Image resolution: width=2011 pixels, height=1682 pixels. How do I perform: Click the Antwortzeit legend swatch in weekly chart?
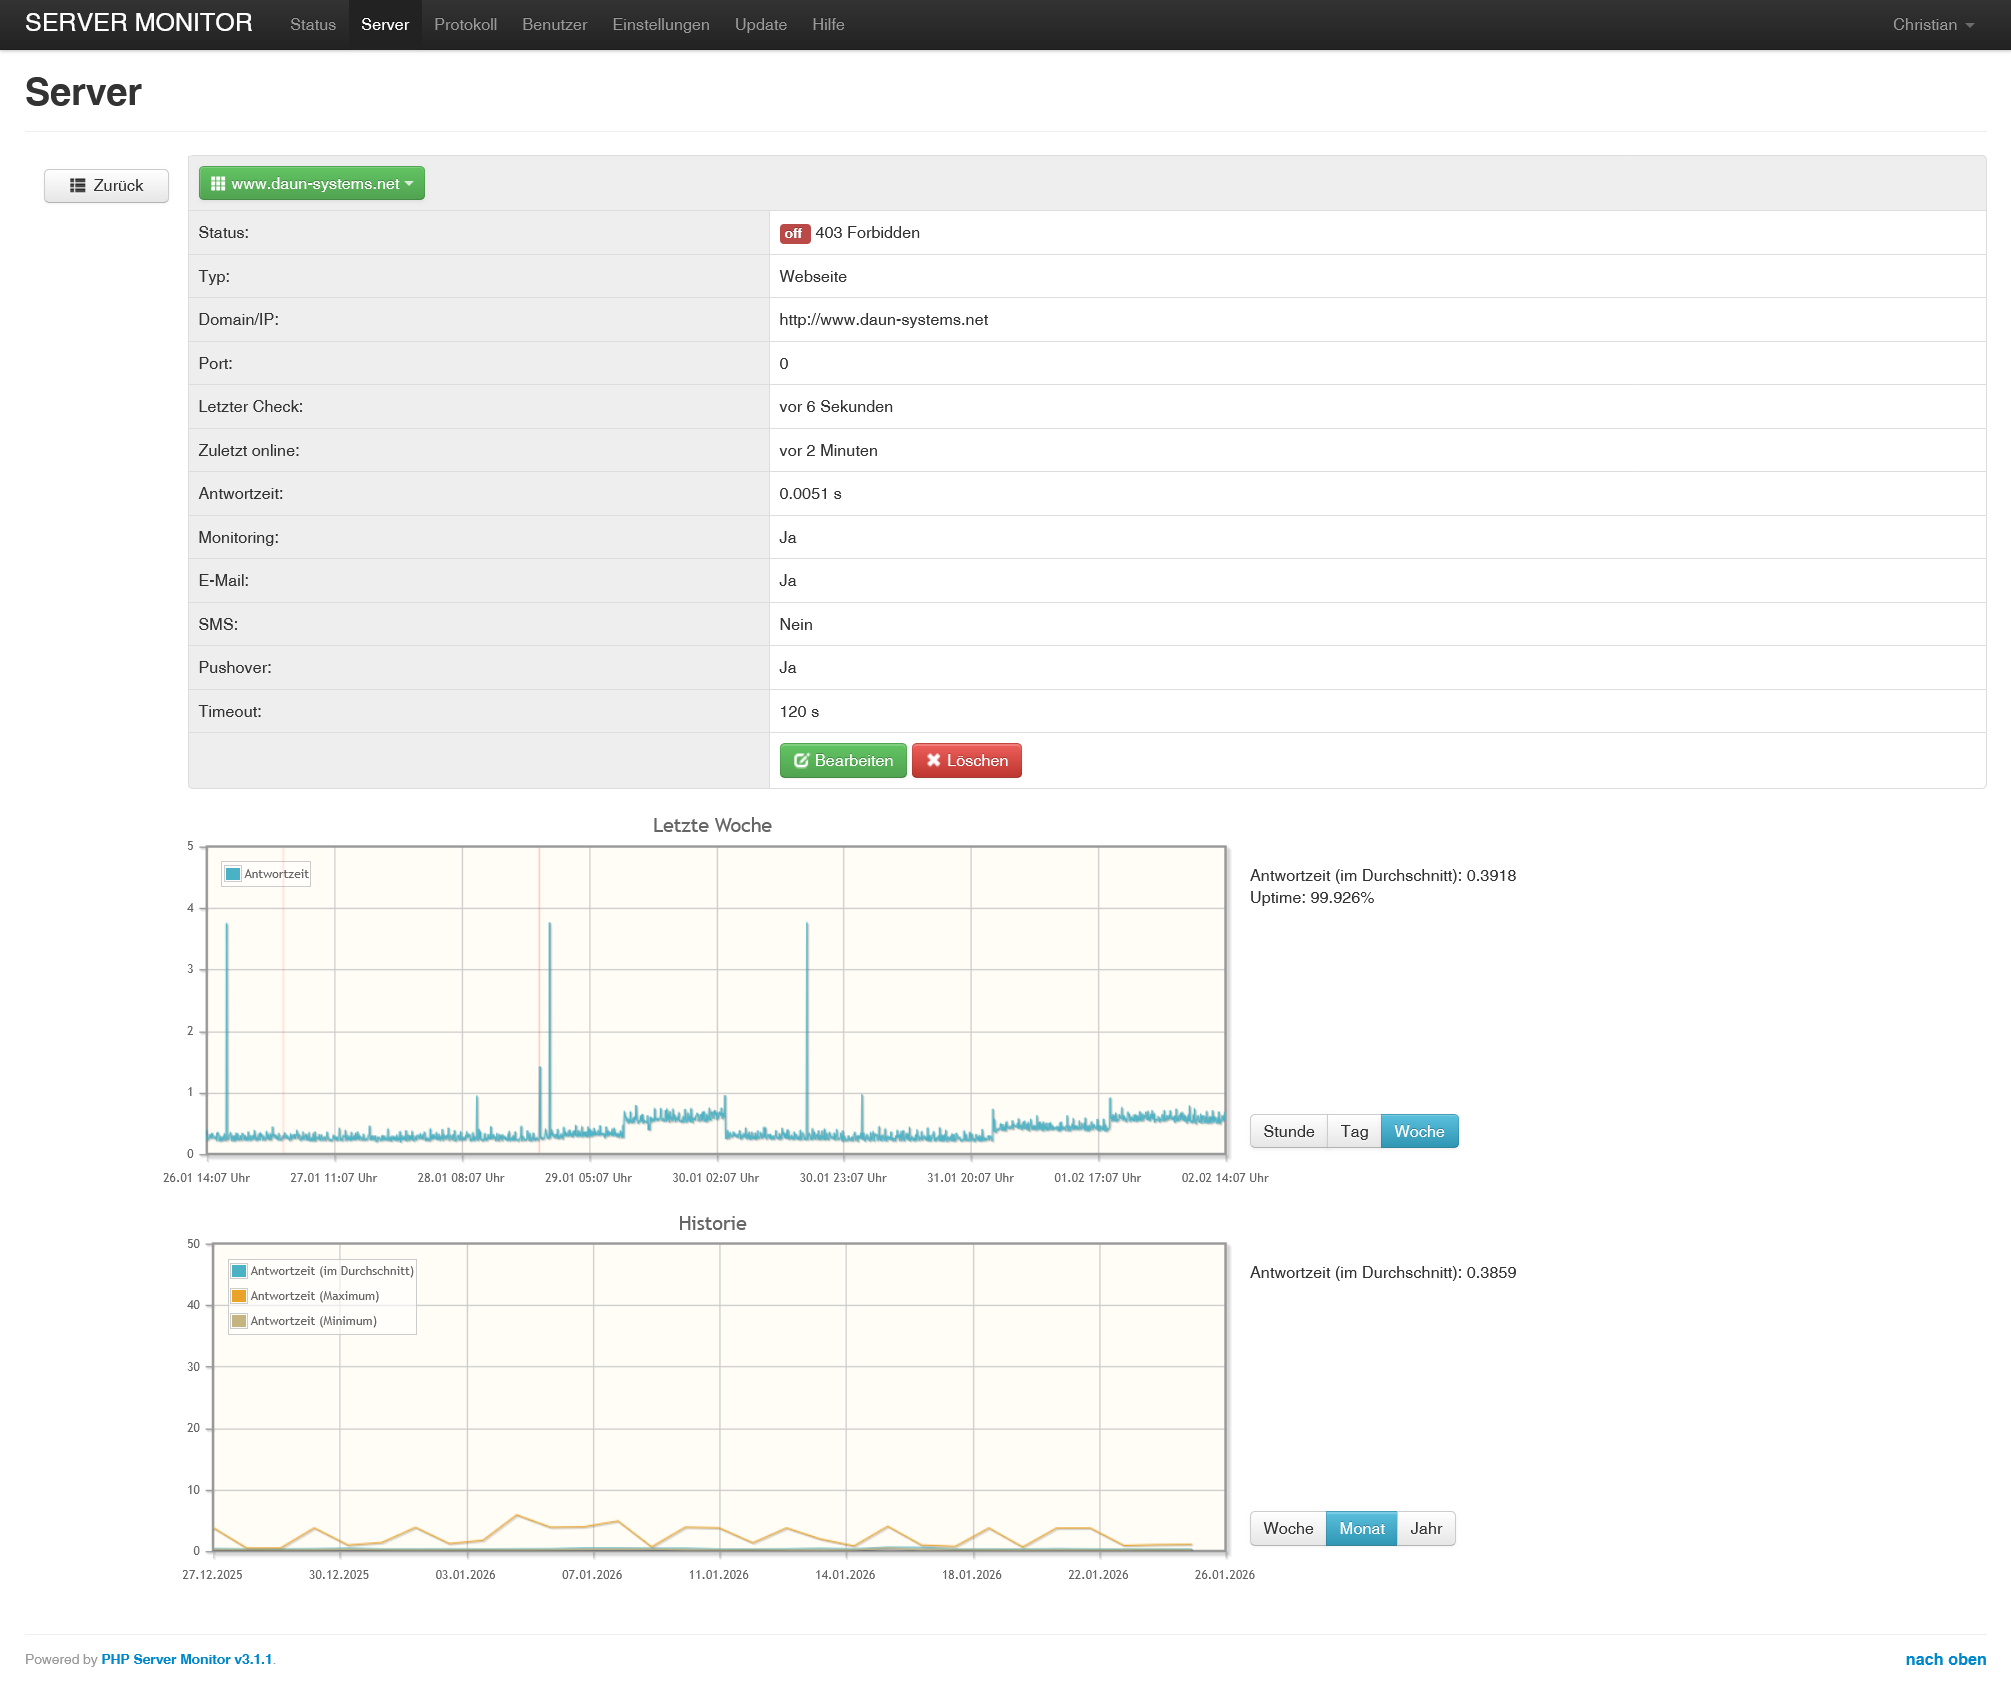click(x=233, y=874)
